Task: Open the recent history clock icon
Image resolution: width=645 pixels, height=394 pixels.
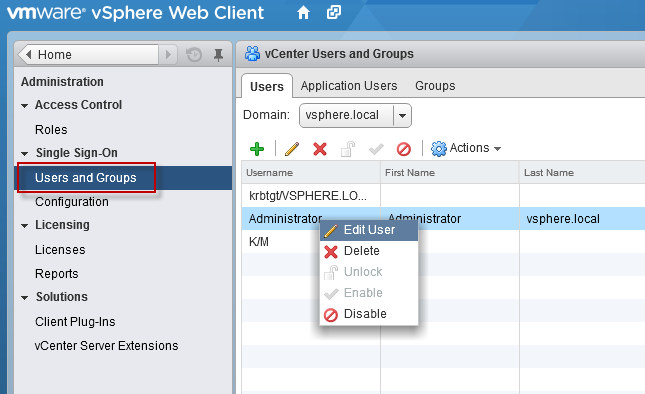Action: tap(194, 54)
